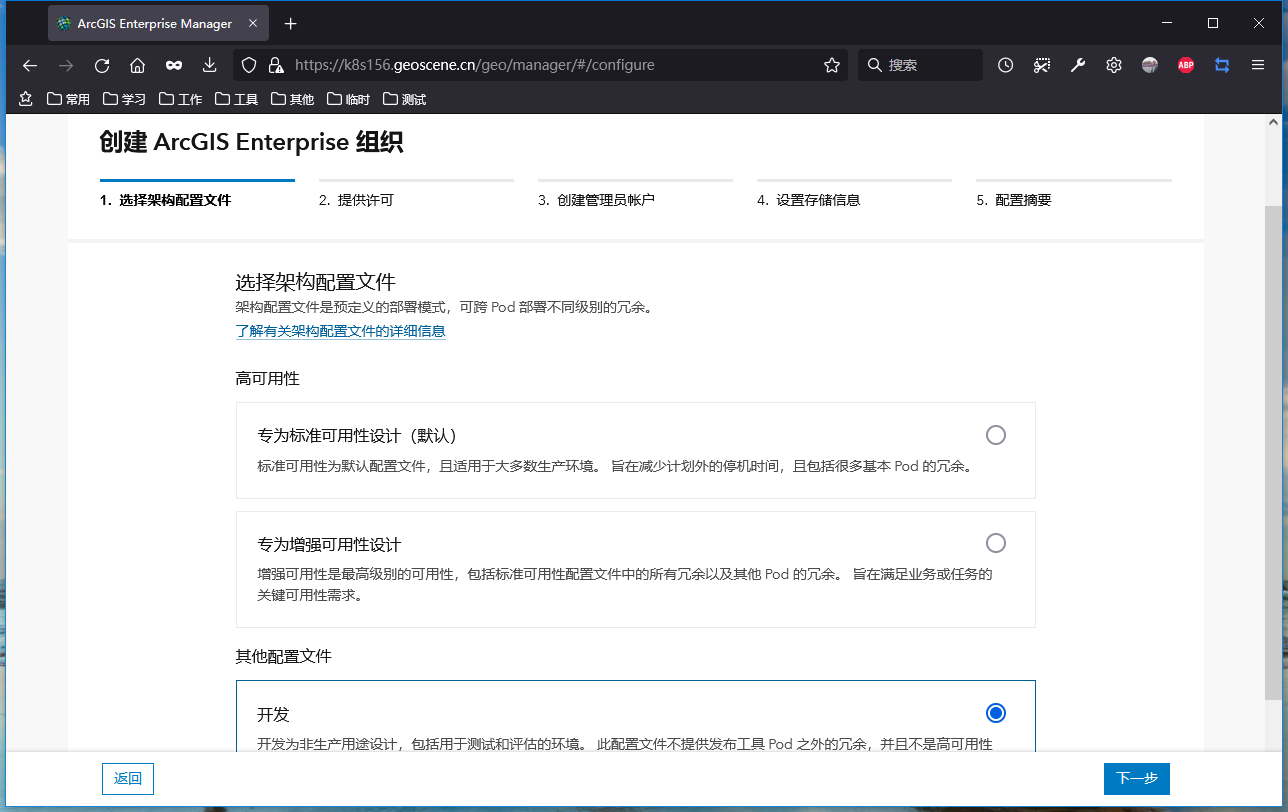Click the ABP Adblock Plus icon
This screenshot has height=812, width=1288.
click(1186, 65)
